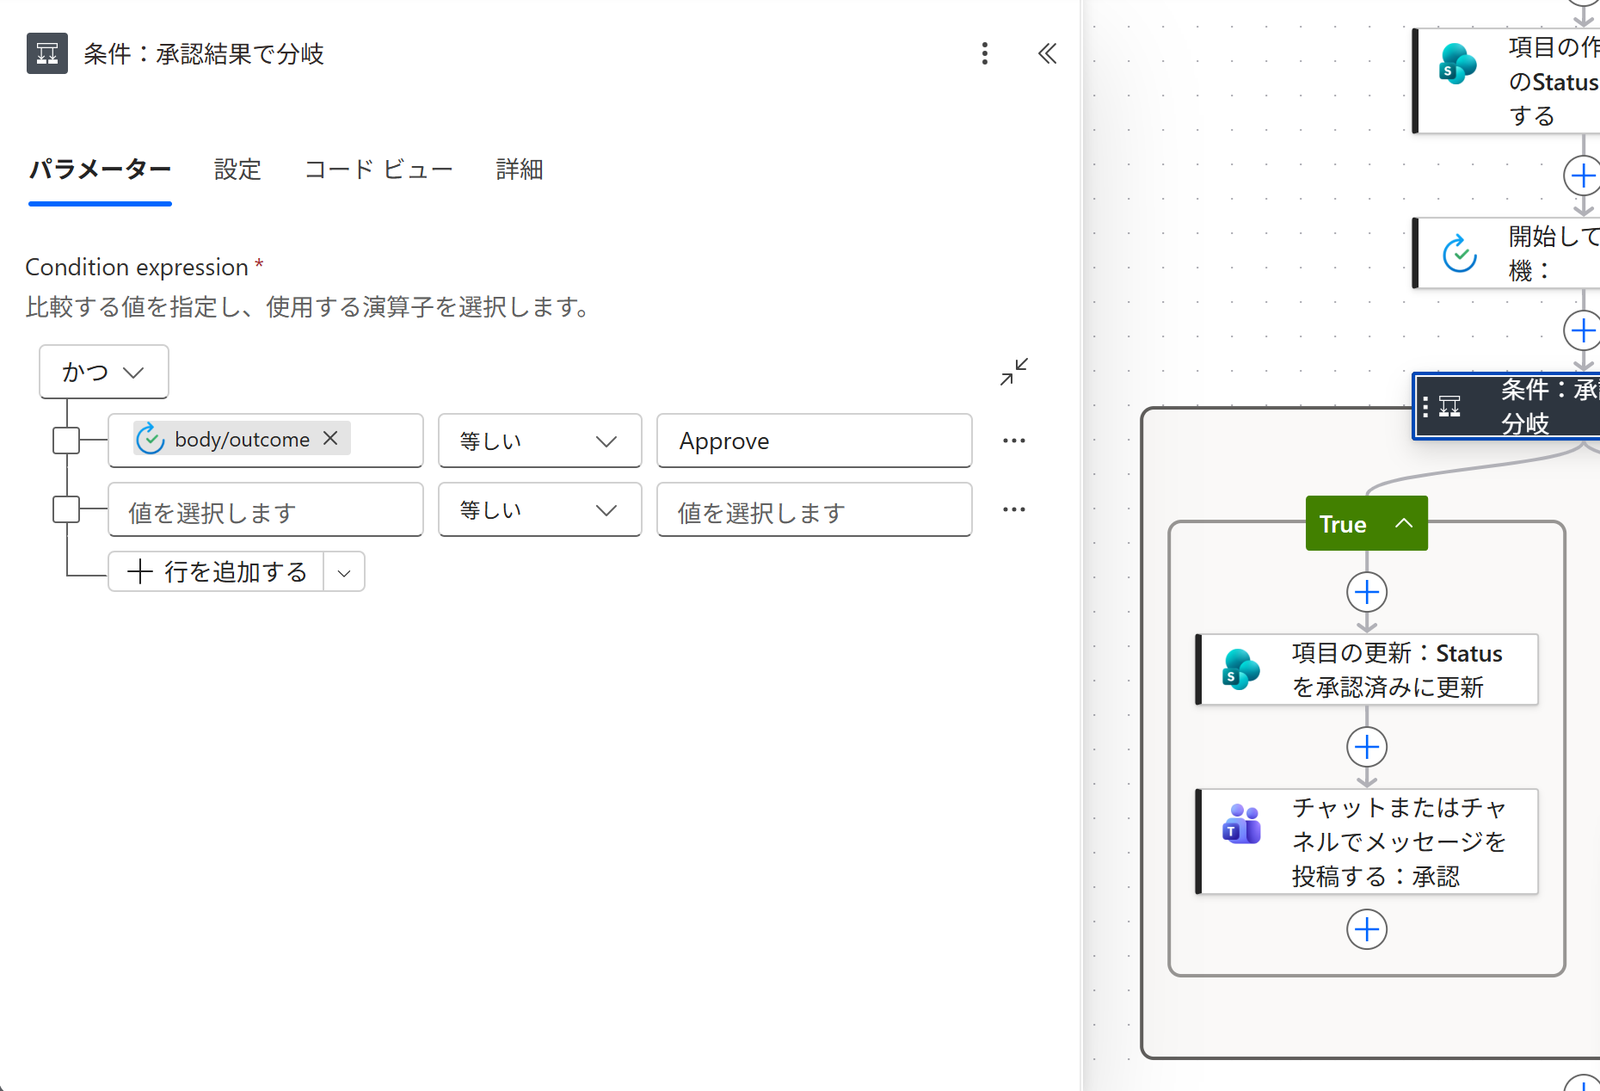Image resolution: width=1600 pixels, height=1091 pixels.
Task: Insert a step directly below the True label
Action: 1367,592
